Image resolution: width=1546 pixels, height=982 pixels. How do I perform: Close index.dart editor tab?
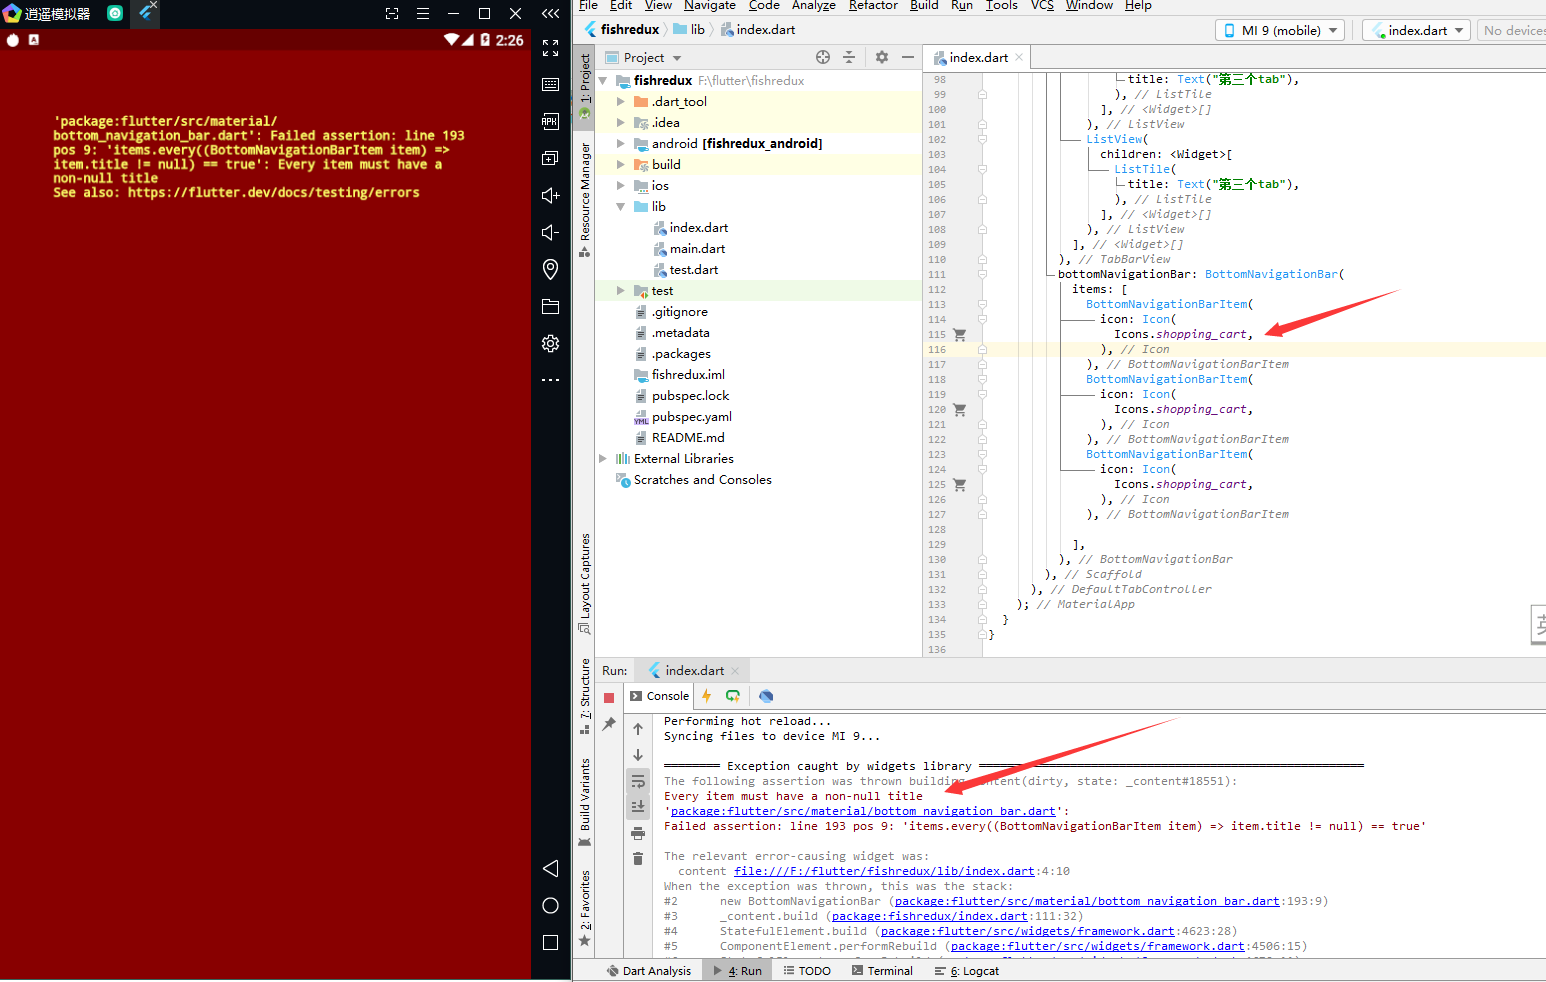pyautogui.click(x=1019, y=57)
